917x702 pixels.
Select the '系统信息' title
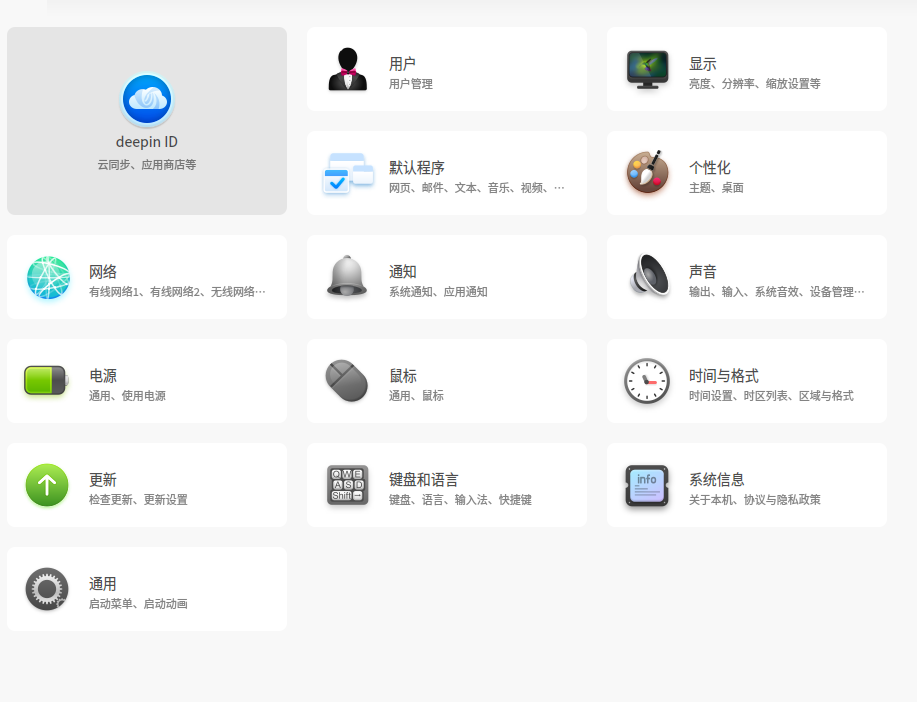coord(716,480)
